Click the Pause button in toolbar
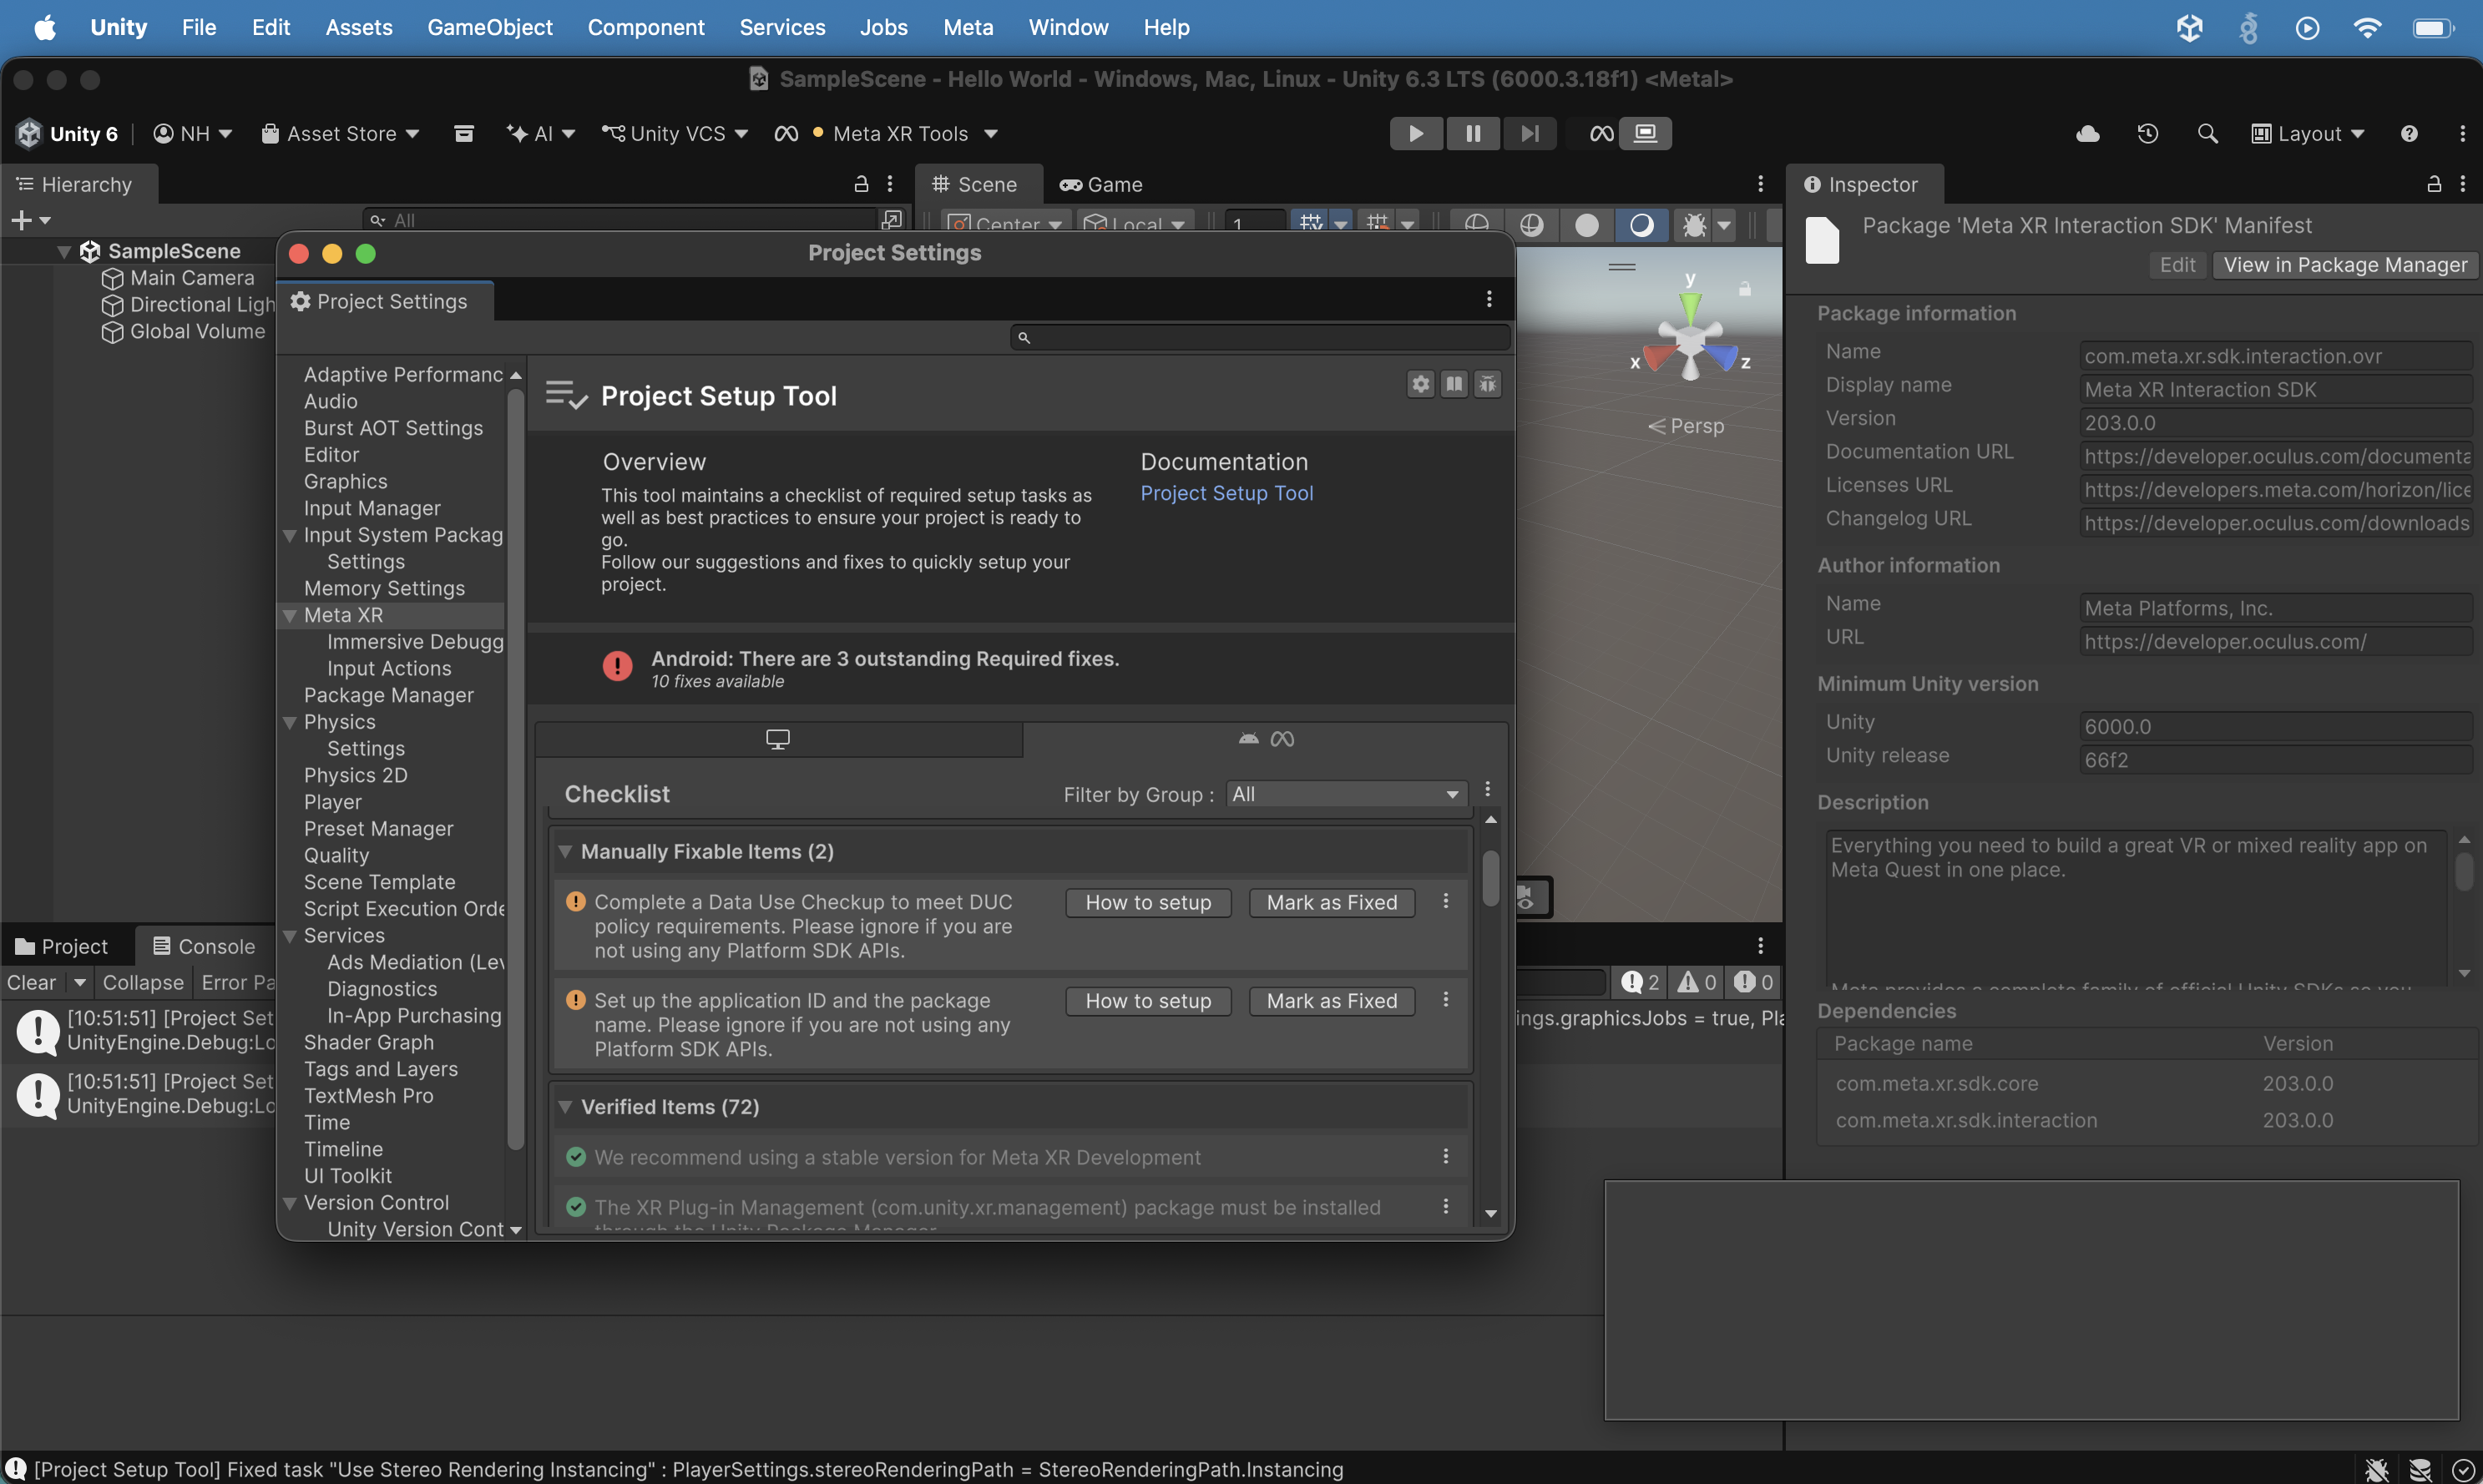 [x=1472, y=133]
